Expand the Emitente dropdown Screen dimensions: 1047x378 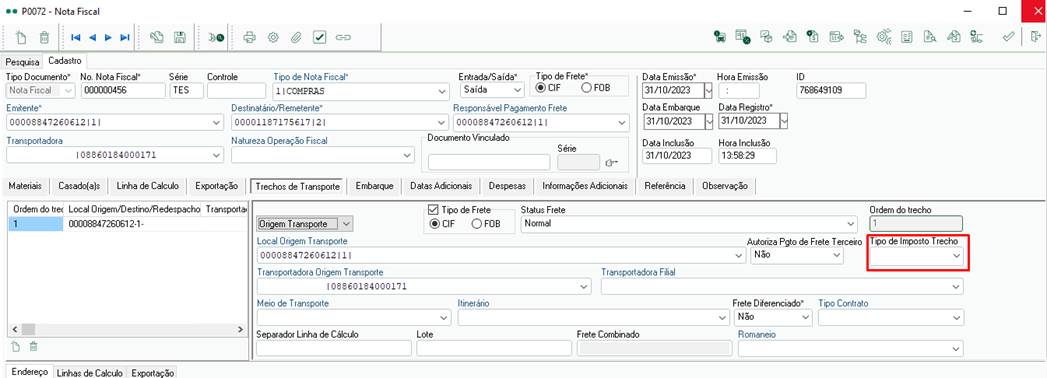216,123
